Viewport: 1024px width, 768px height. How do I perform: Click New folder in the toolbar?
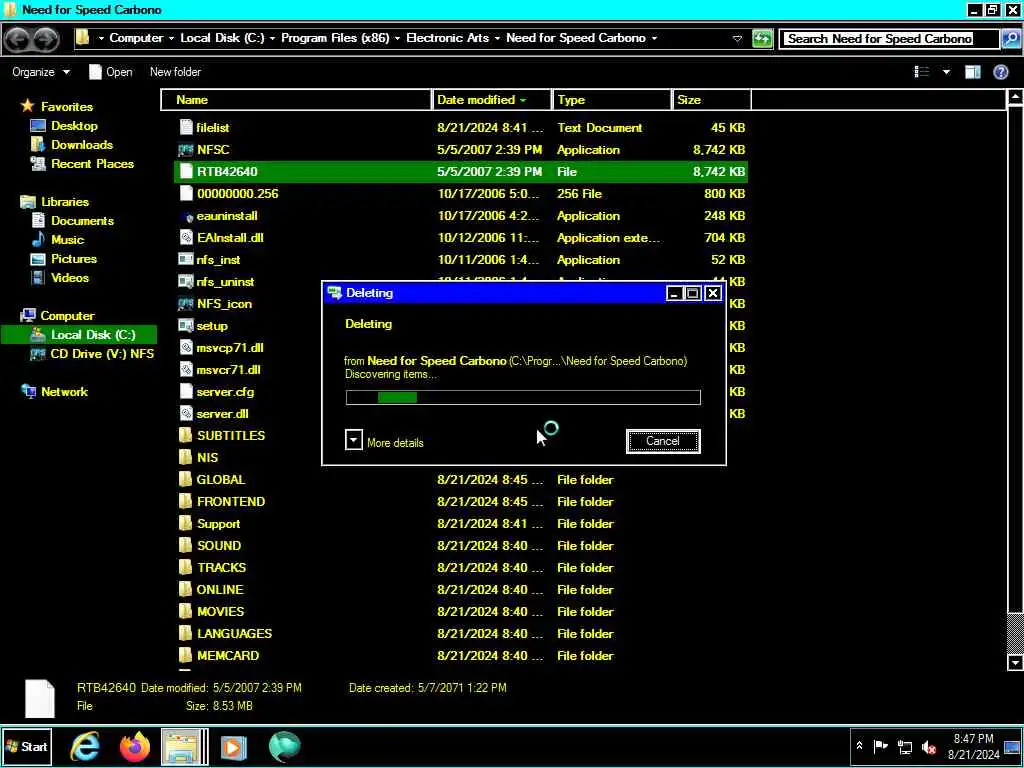175,72
